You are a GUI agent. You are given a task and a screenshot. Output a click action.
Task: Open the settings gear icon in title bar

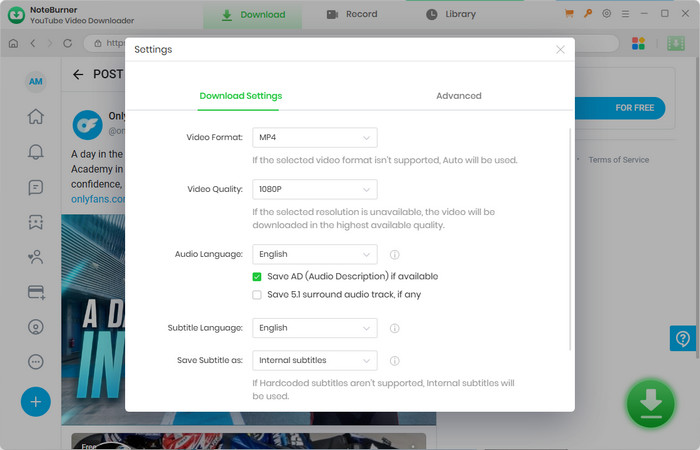606,13
